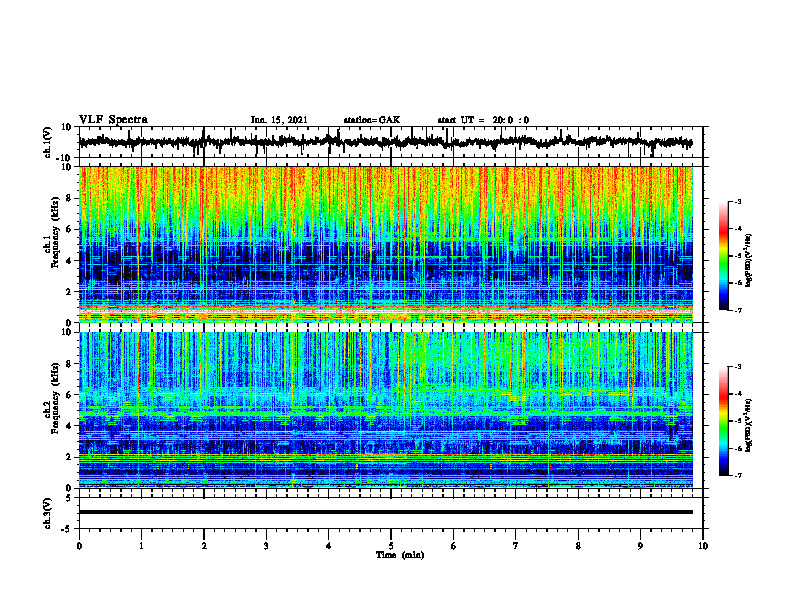Click time axis tick label "9"
The width and height of the screenshot is (792, 612).
[640, 546]
